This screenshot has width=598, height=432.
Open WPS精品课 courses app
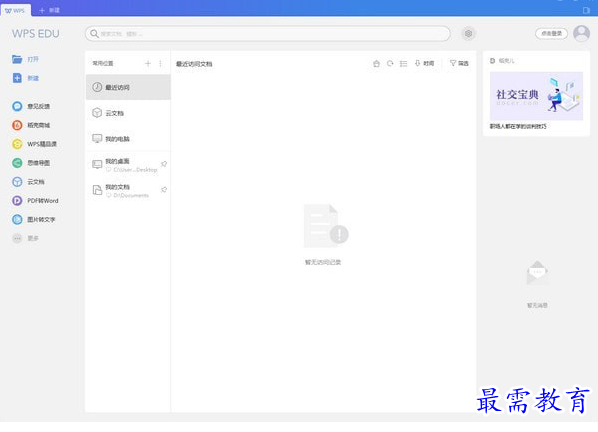(34, 144)
